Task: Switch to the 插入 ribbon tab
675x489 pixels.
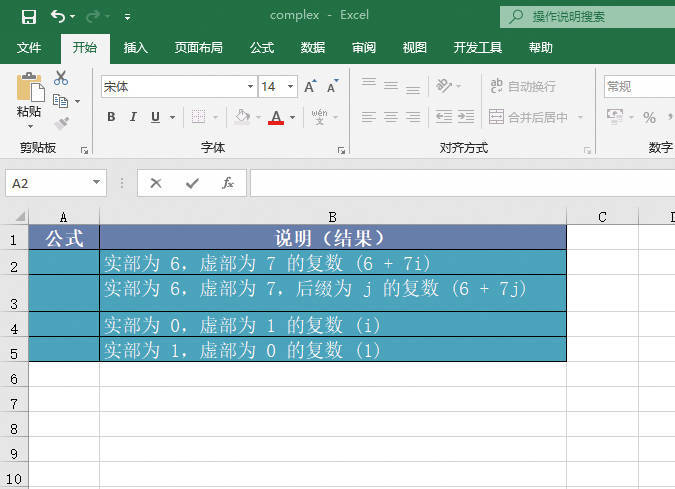Action: [135, 47]
